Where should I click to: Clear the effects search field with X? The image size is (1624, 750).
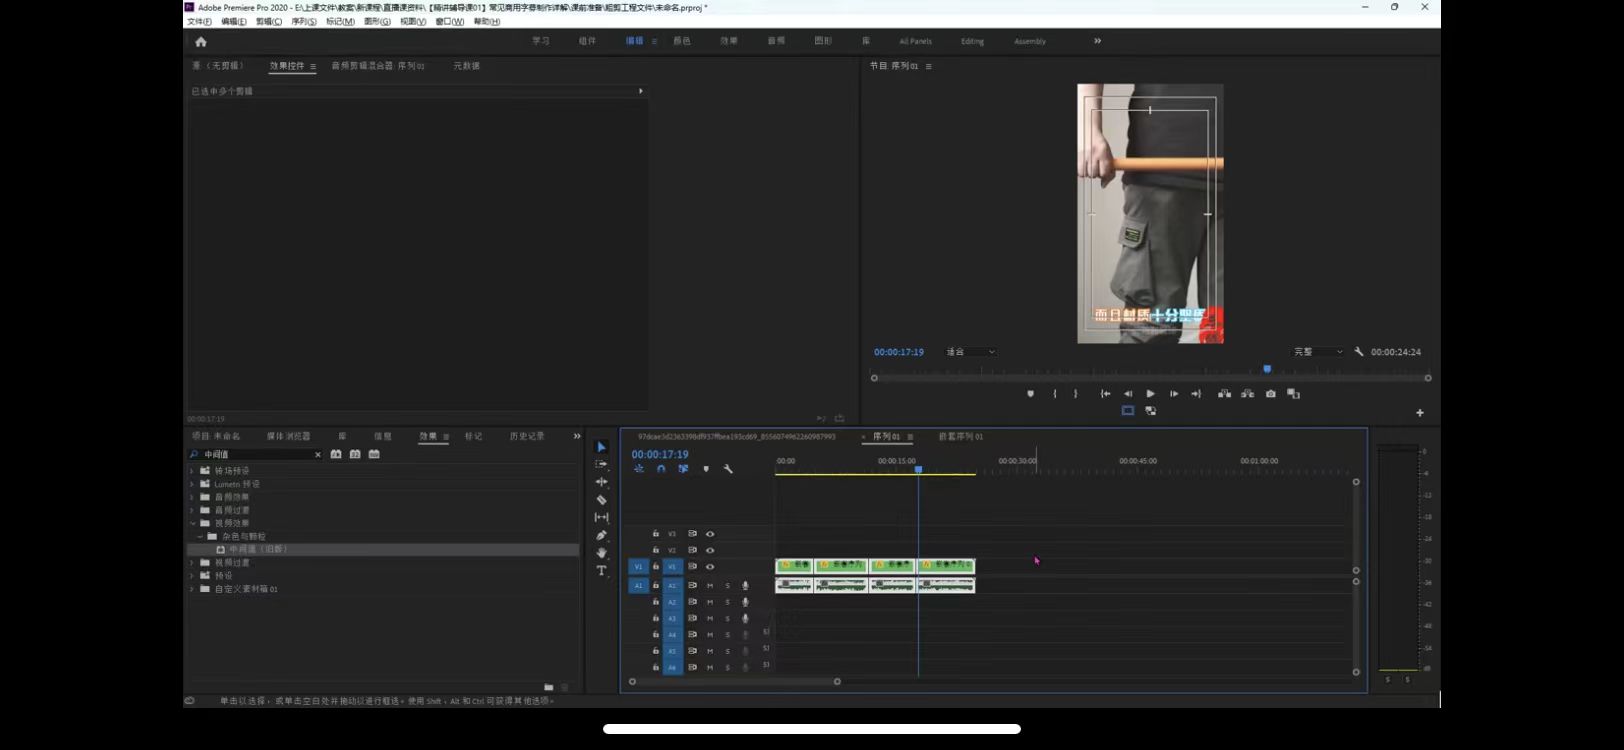coord(318,455)
